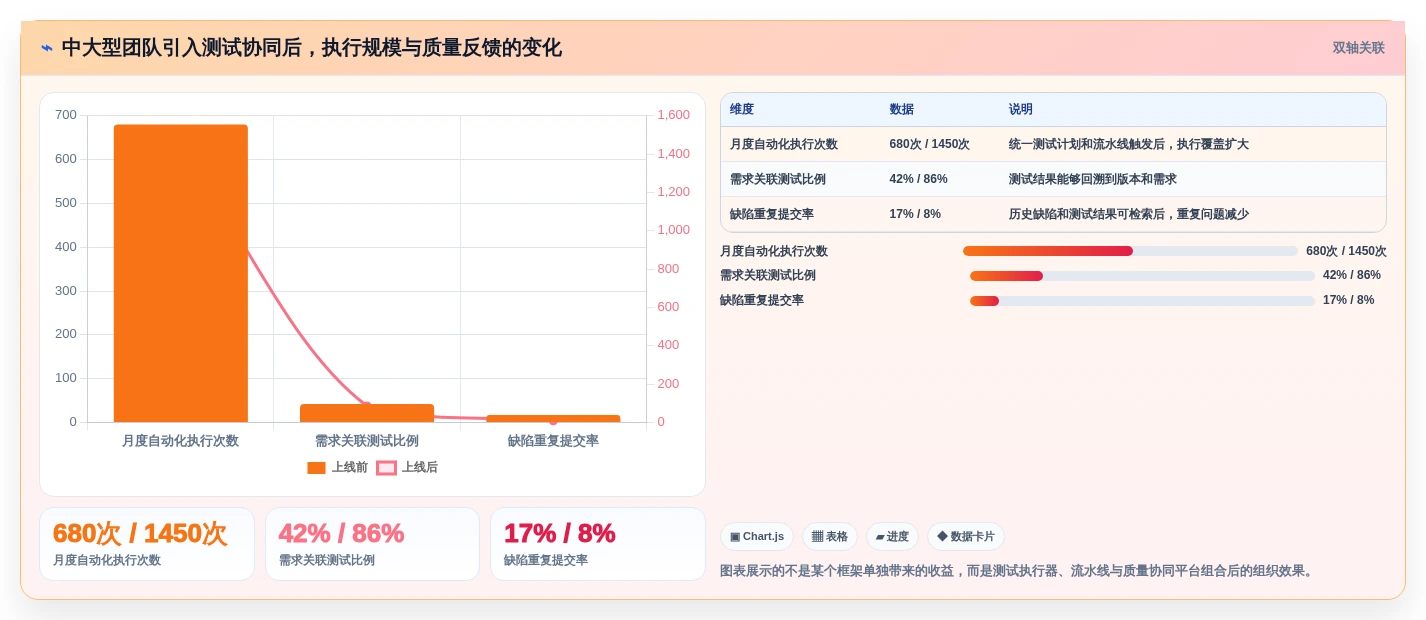Click the 缺陷重复提交率 orange chart bar
The height and width of the screenshot is (620, 1426).
[x=553, y=418]
